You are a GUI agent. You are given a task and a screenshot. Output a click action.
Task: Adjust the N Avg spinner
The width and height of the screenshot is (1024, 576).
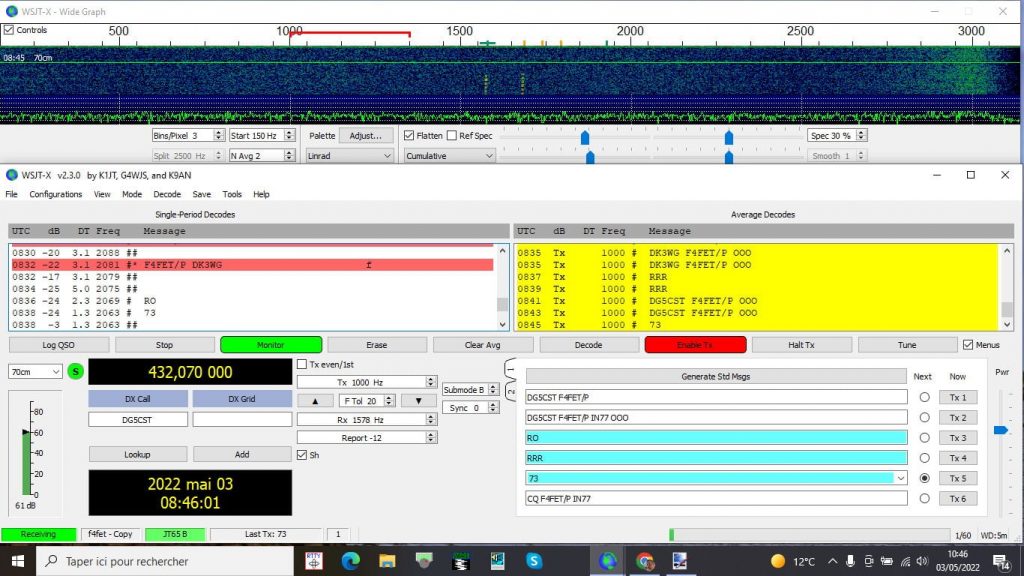(289, 156)
